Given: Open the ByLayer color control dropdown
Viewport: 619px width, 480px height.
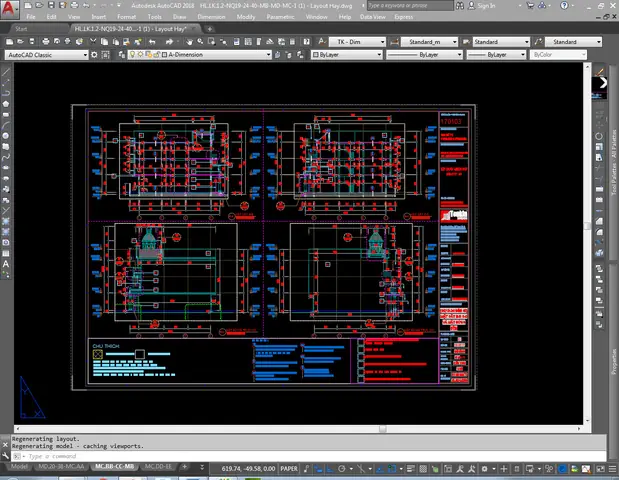Looking at the screenshot, I should pos(347,55).
